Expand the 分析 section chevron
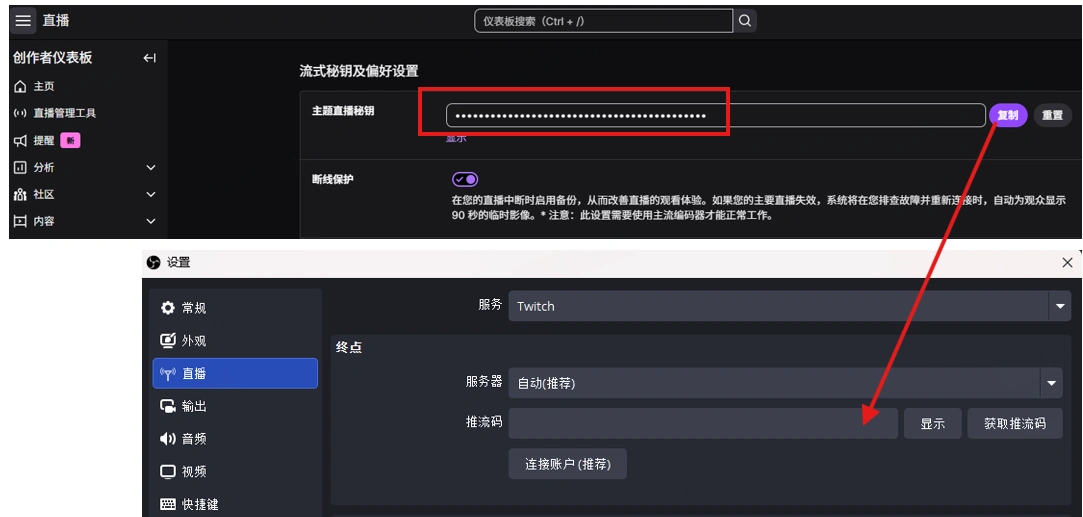Viewport: 1083px width, 517px height. click(151, 168)
